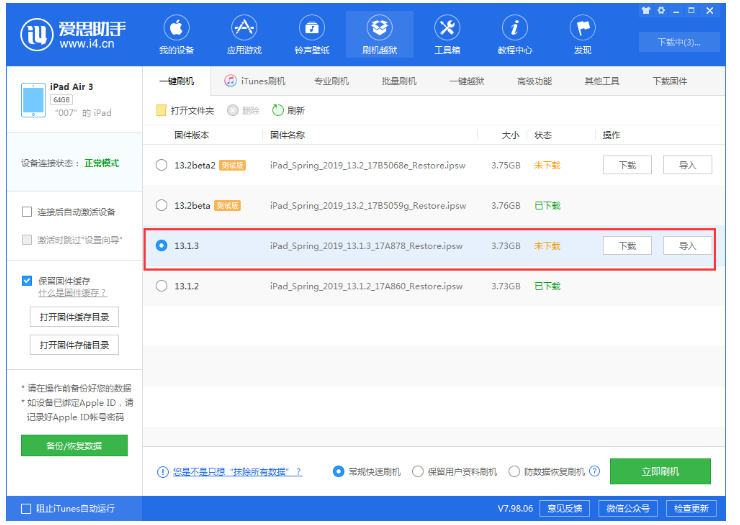Viewport: 740px width, 525px height.
Task: Open 教程中心 tutorial center
Action: pos(515,34)
